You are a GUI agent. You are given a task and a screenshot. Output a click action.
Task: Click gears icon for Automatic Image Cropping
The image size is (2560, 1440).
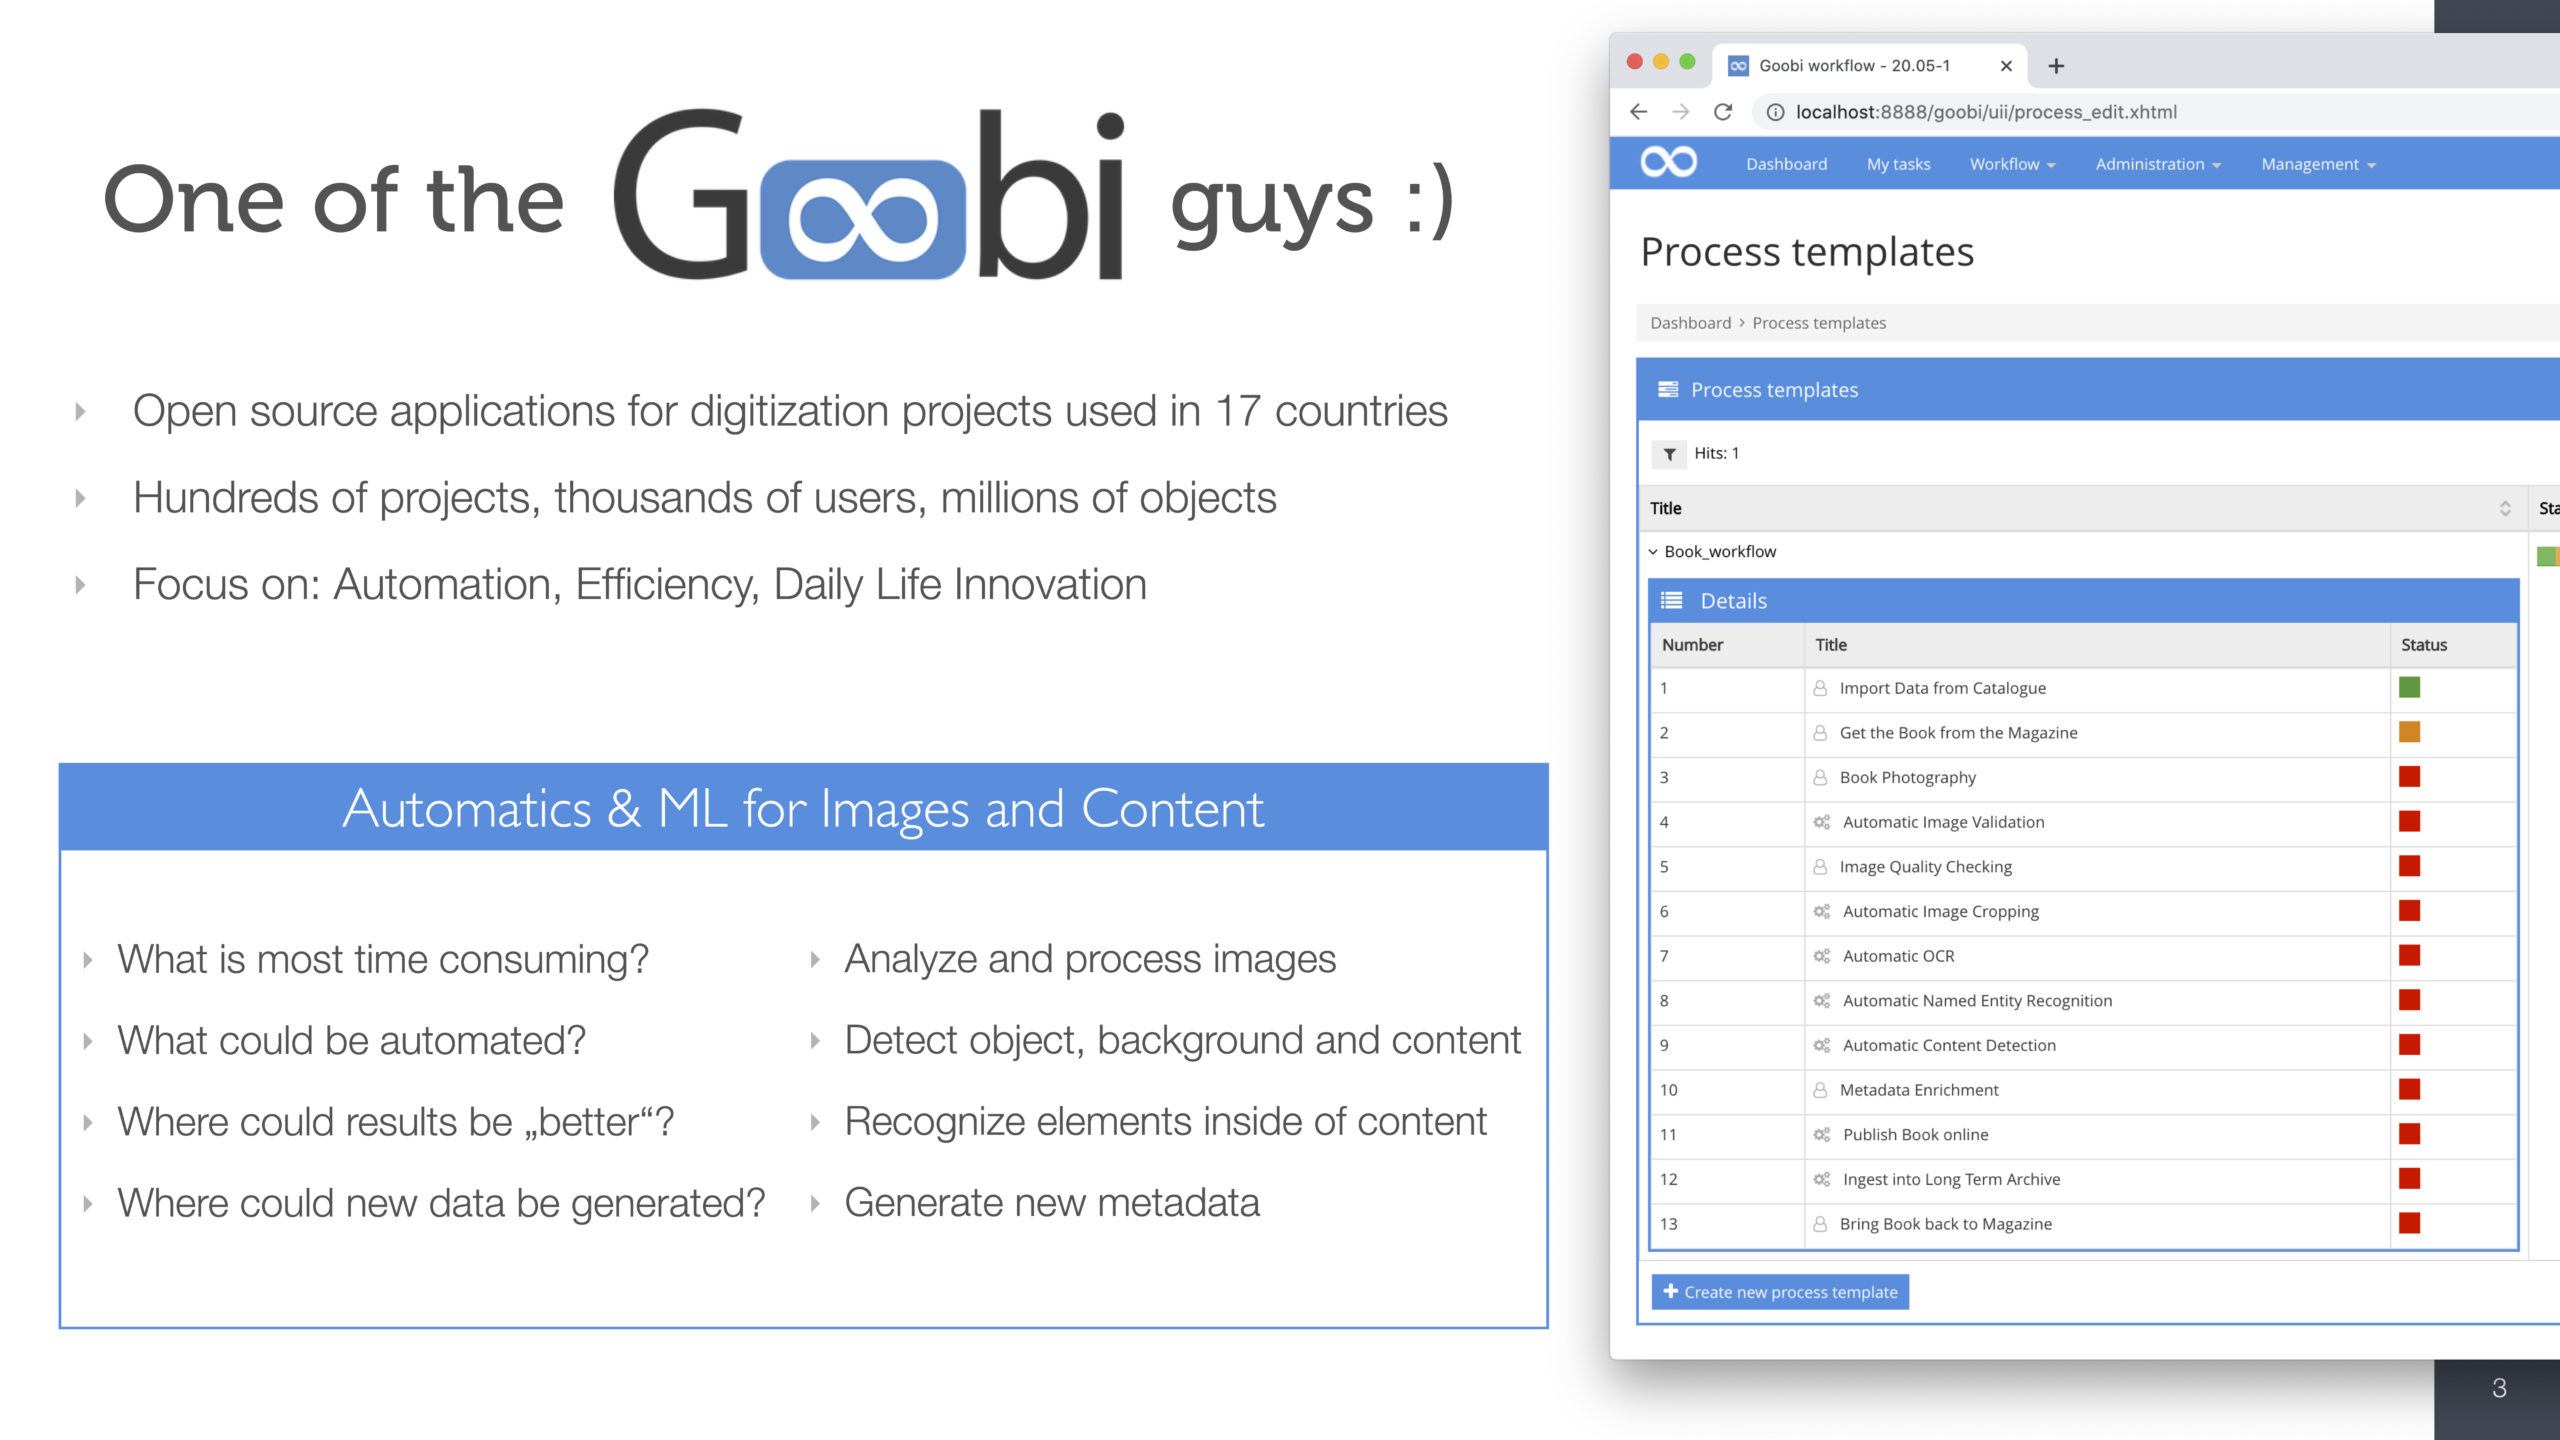point(1822,911)
